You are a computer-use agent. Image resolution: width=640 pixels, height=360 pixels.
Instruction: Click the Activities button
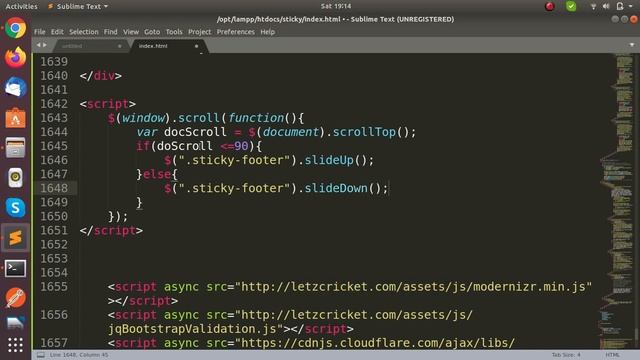tap(21, 6)
